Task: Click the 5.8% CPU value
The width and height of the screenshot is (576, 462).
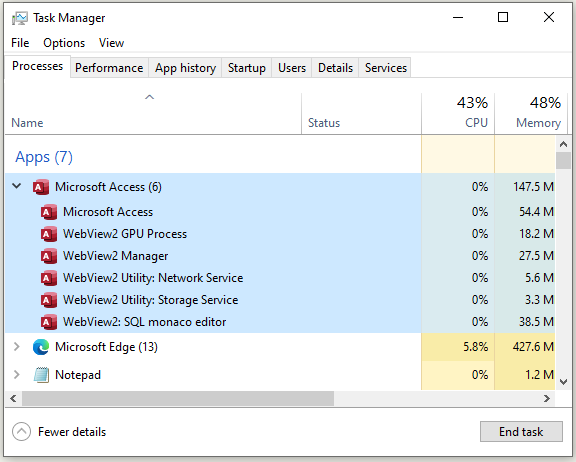Action: (x=476, y=347)
